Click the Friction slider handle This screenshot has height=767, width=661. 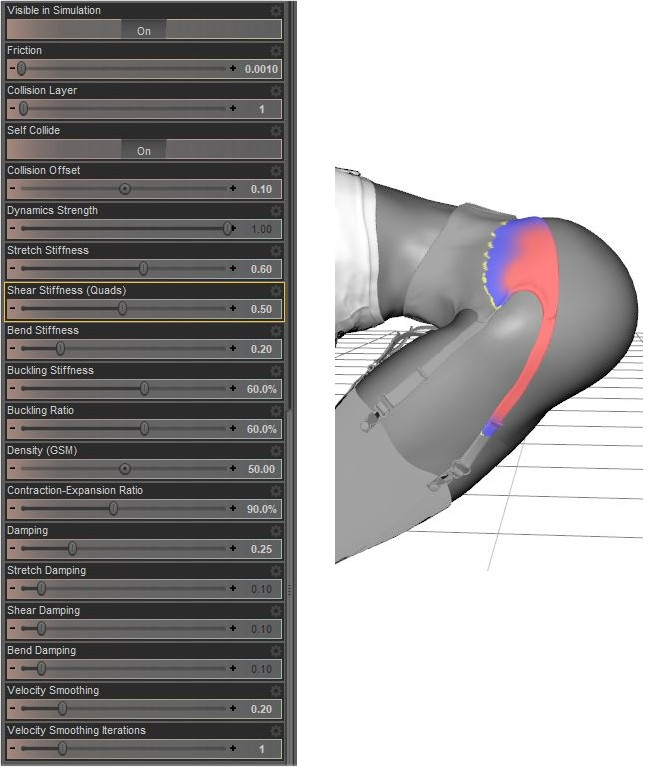click(x=22, y=68)
